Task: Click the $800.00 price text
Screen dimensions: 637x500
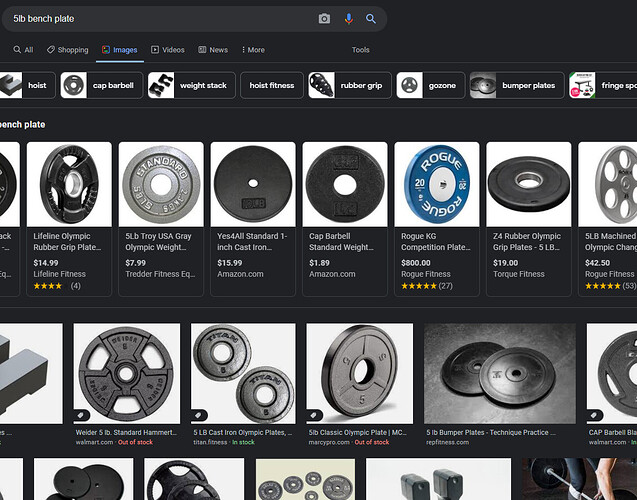Action: (416, 263)
